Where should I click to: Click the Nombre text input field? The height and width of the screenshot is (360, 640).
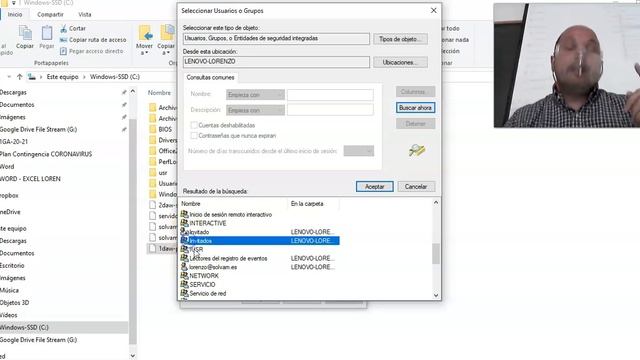330,95
